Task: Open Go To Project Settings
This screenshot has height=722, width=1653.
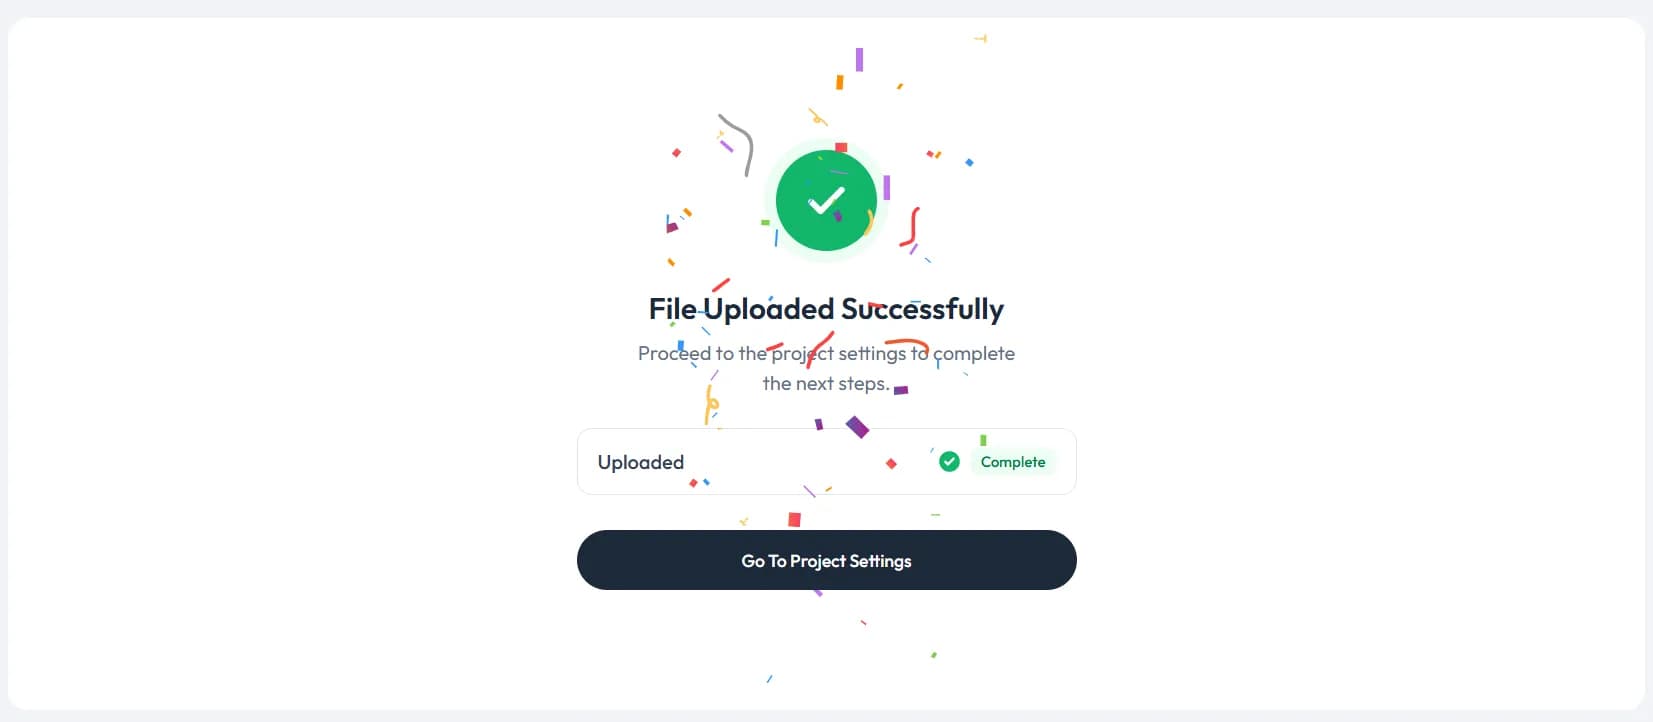Action: [826, 560]
